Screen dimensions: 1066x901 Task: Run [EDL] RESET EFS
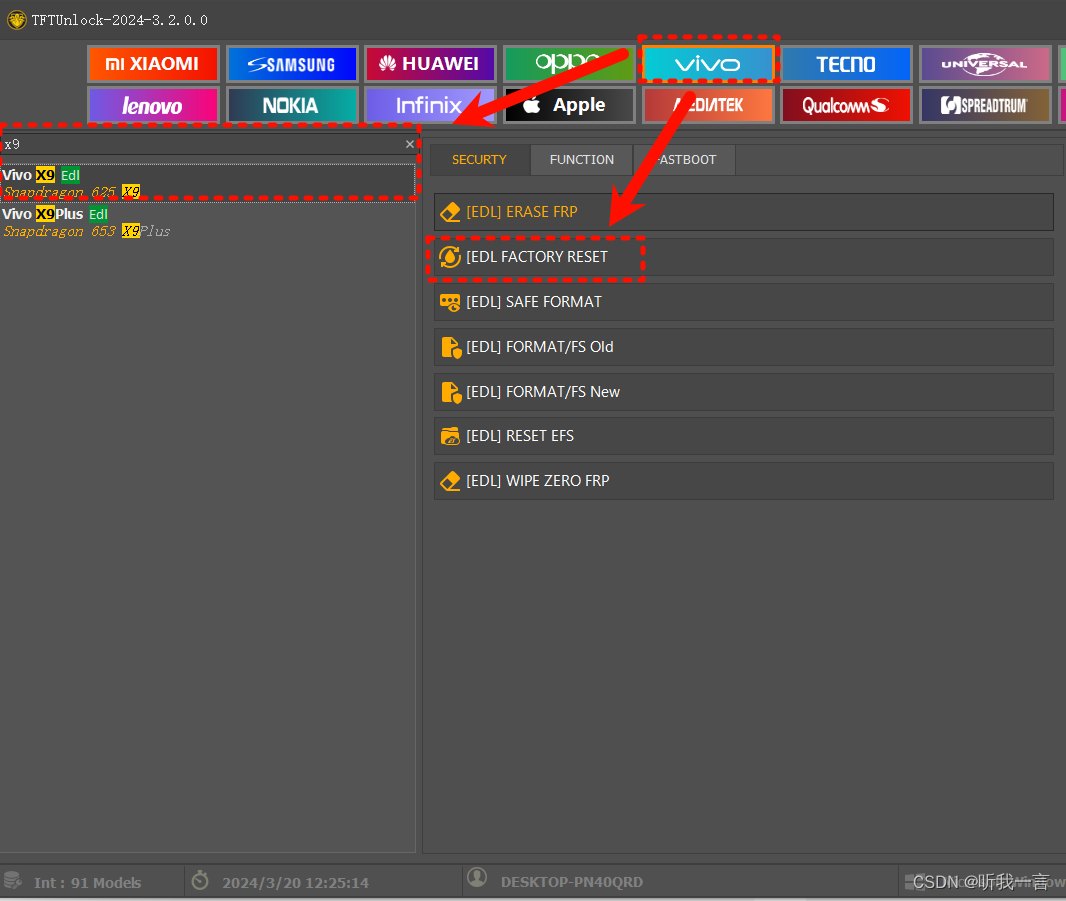tap(744, 436)
